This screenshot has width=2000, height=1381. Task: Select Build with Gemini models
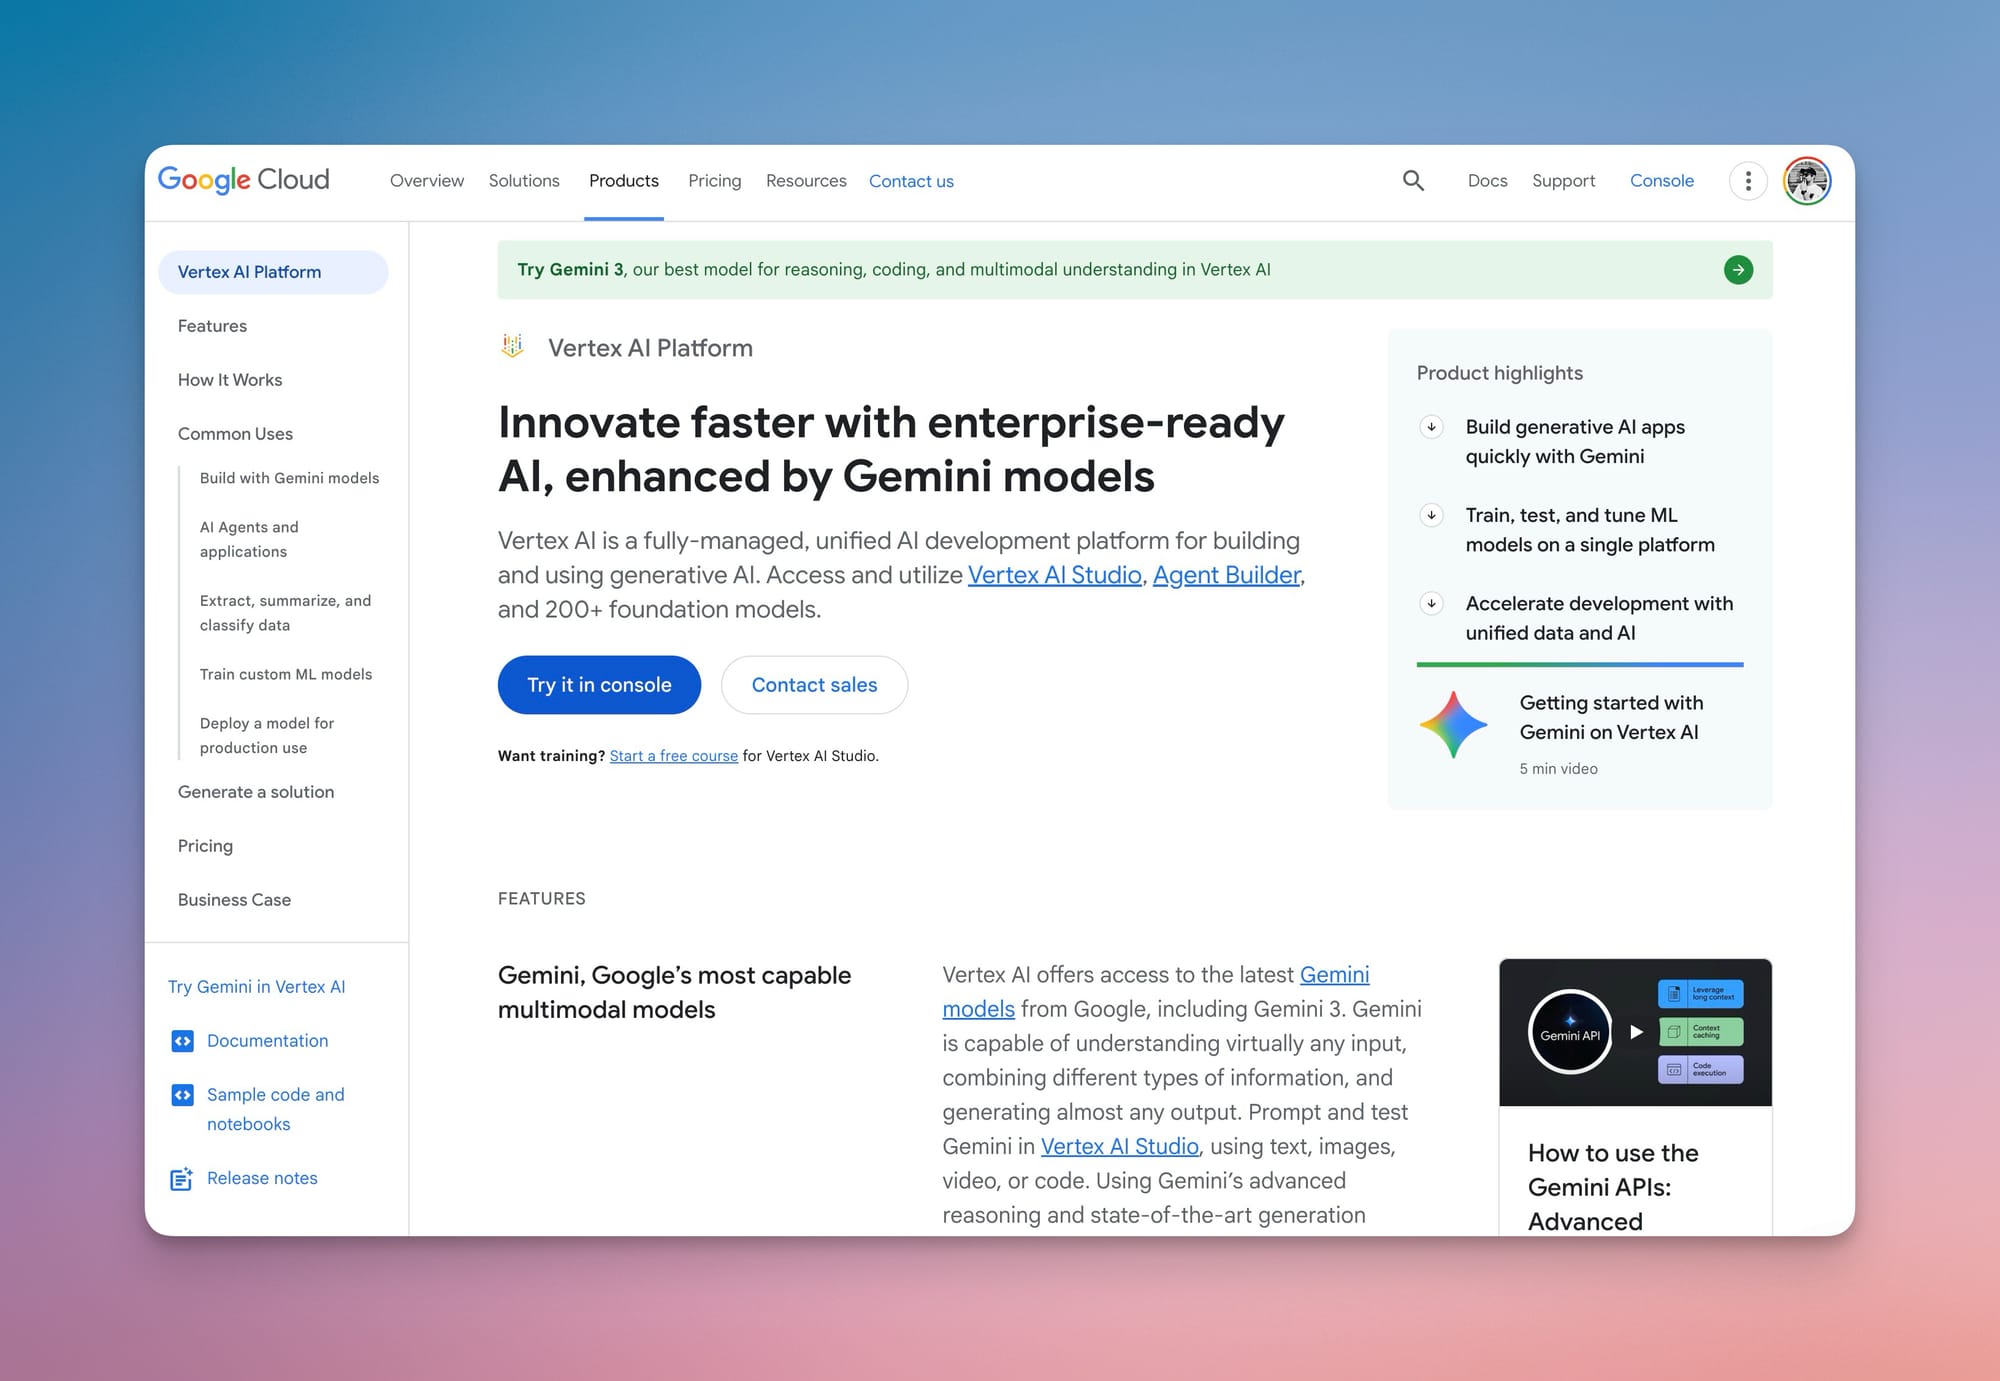(x=289, y=478)
